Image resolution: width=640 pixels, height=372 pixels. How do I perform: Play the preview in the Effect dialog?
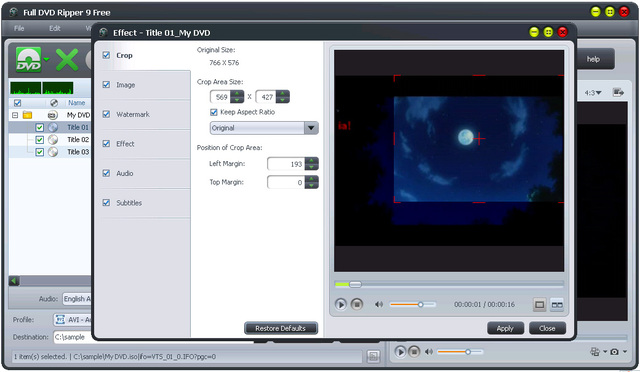340,304
